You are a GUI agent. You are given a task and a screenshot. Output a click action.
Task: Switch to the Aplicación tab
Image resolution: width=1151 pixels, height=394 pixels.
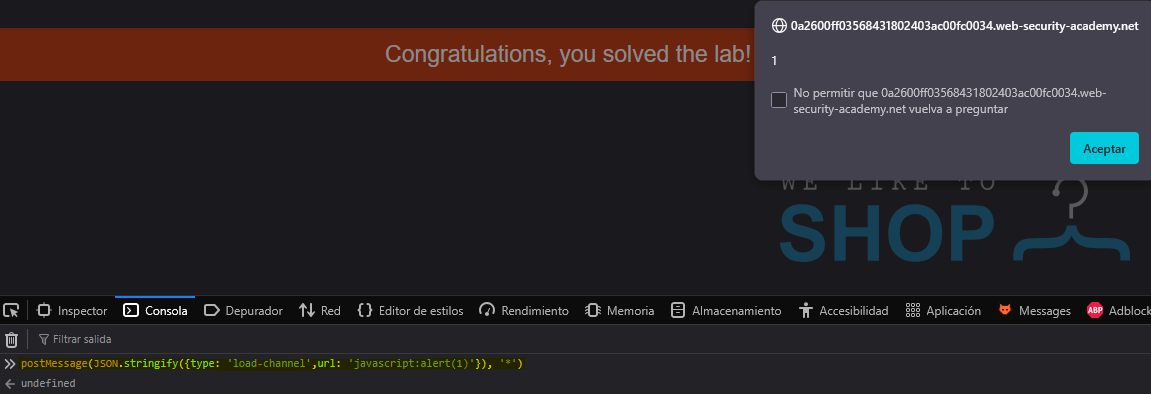(x=943, y=310)
